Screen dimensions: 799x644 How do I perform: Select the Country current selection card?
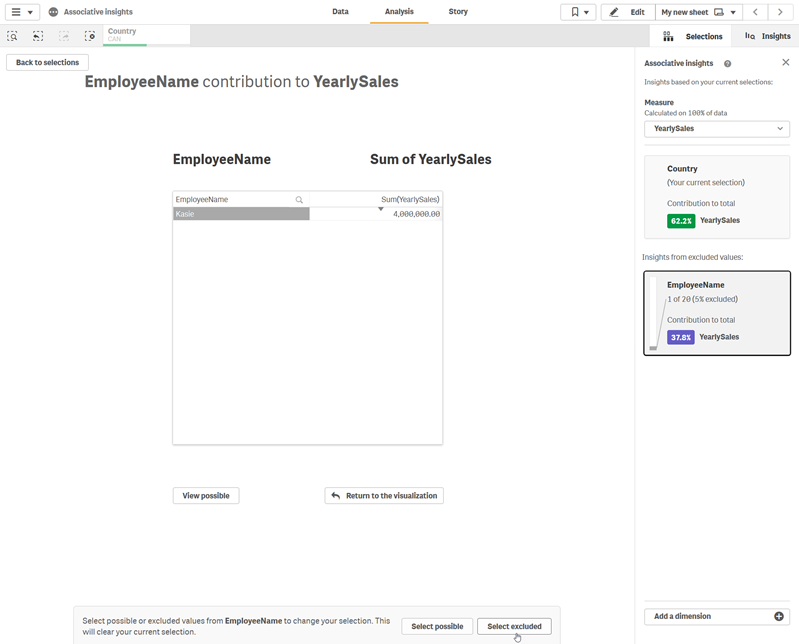tap(717, 197)
